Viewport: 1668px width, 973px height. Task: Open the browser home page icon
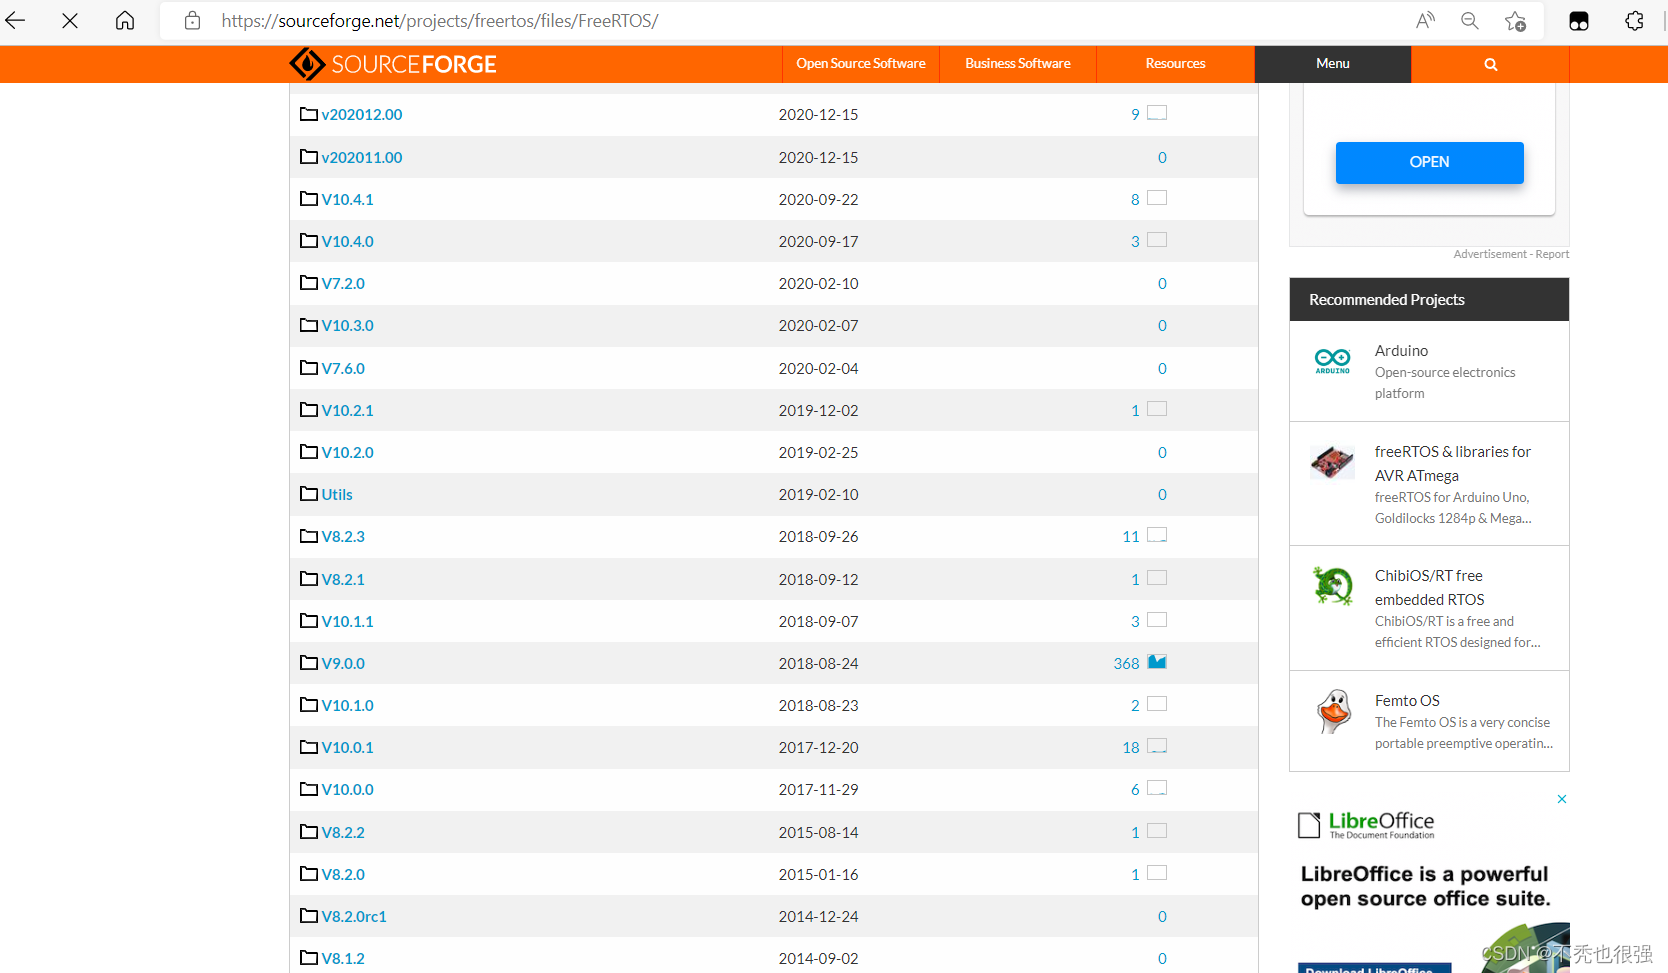click(x=125, y=20)
